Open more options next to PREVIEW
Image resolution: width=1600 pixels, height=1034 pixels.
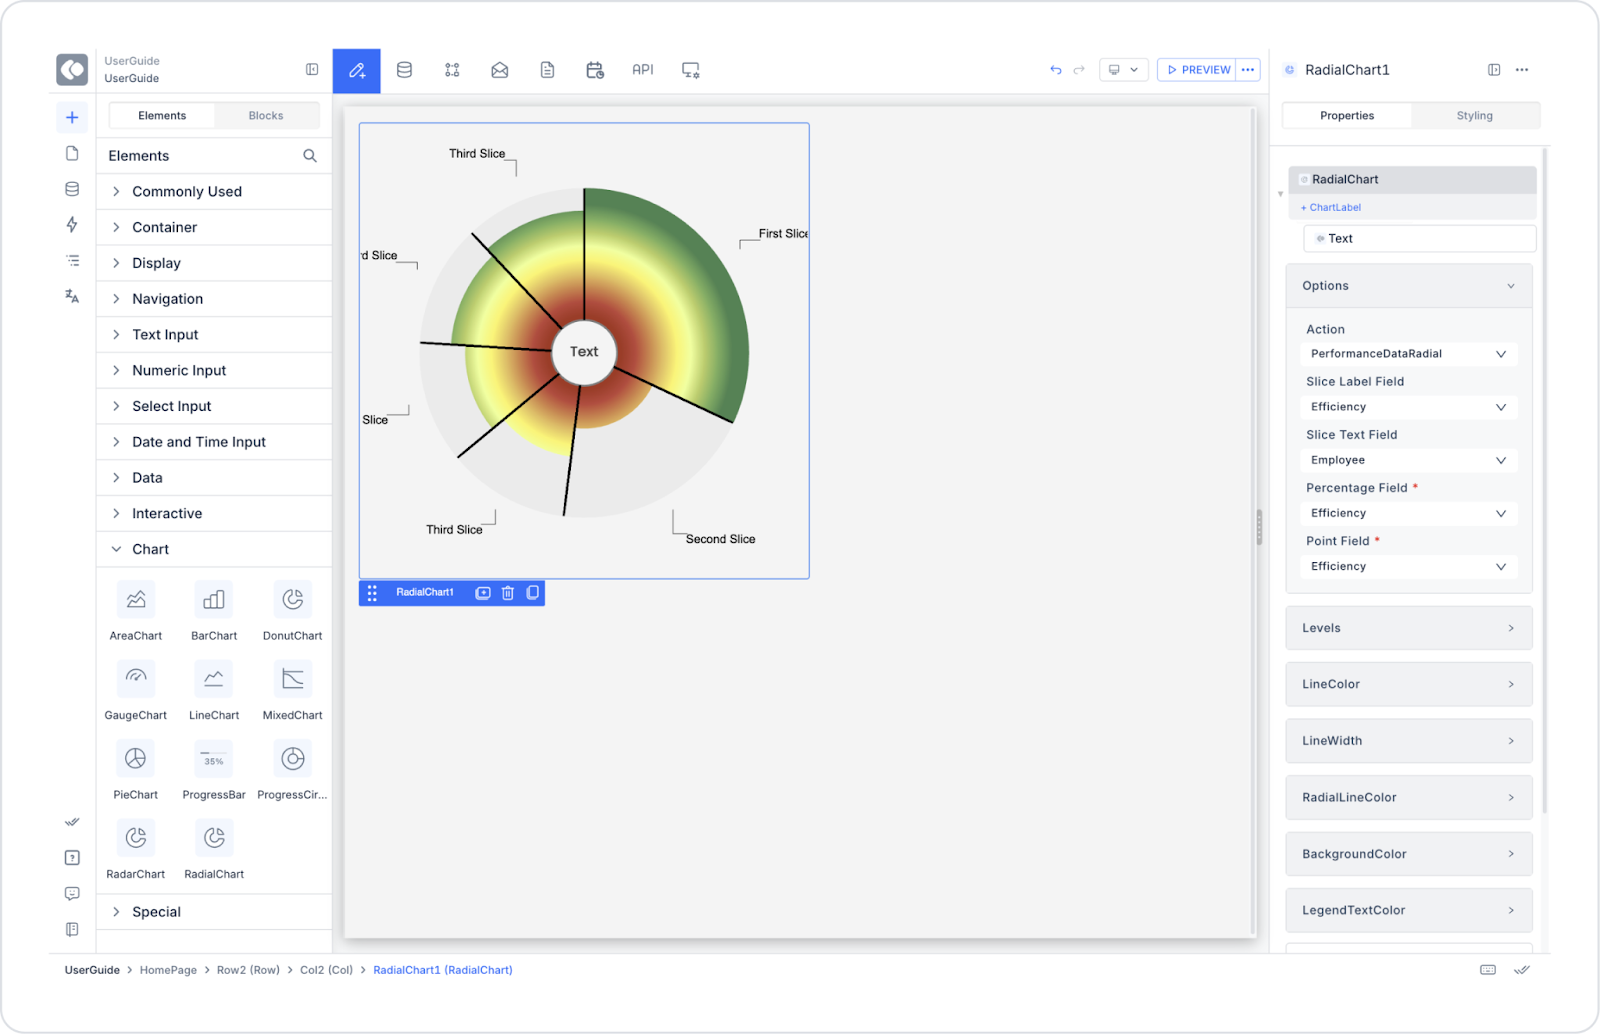1248,70
